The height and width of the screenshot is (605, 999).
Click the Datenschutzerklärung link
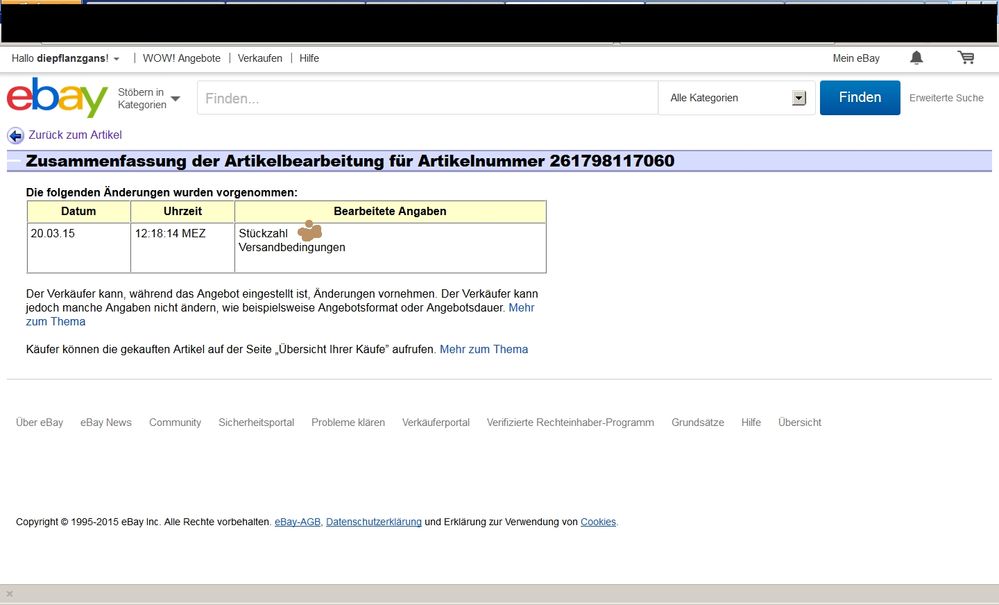pyautogui.click(x=373, y=522)
